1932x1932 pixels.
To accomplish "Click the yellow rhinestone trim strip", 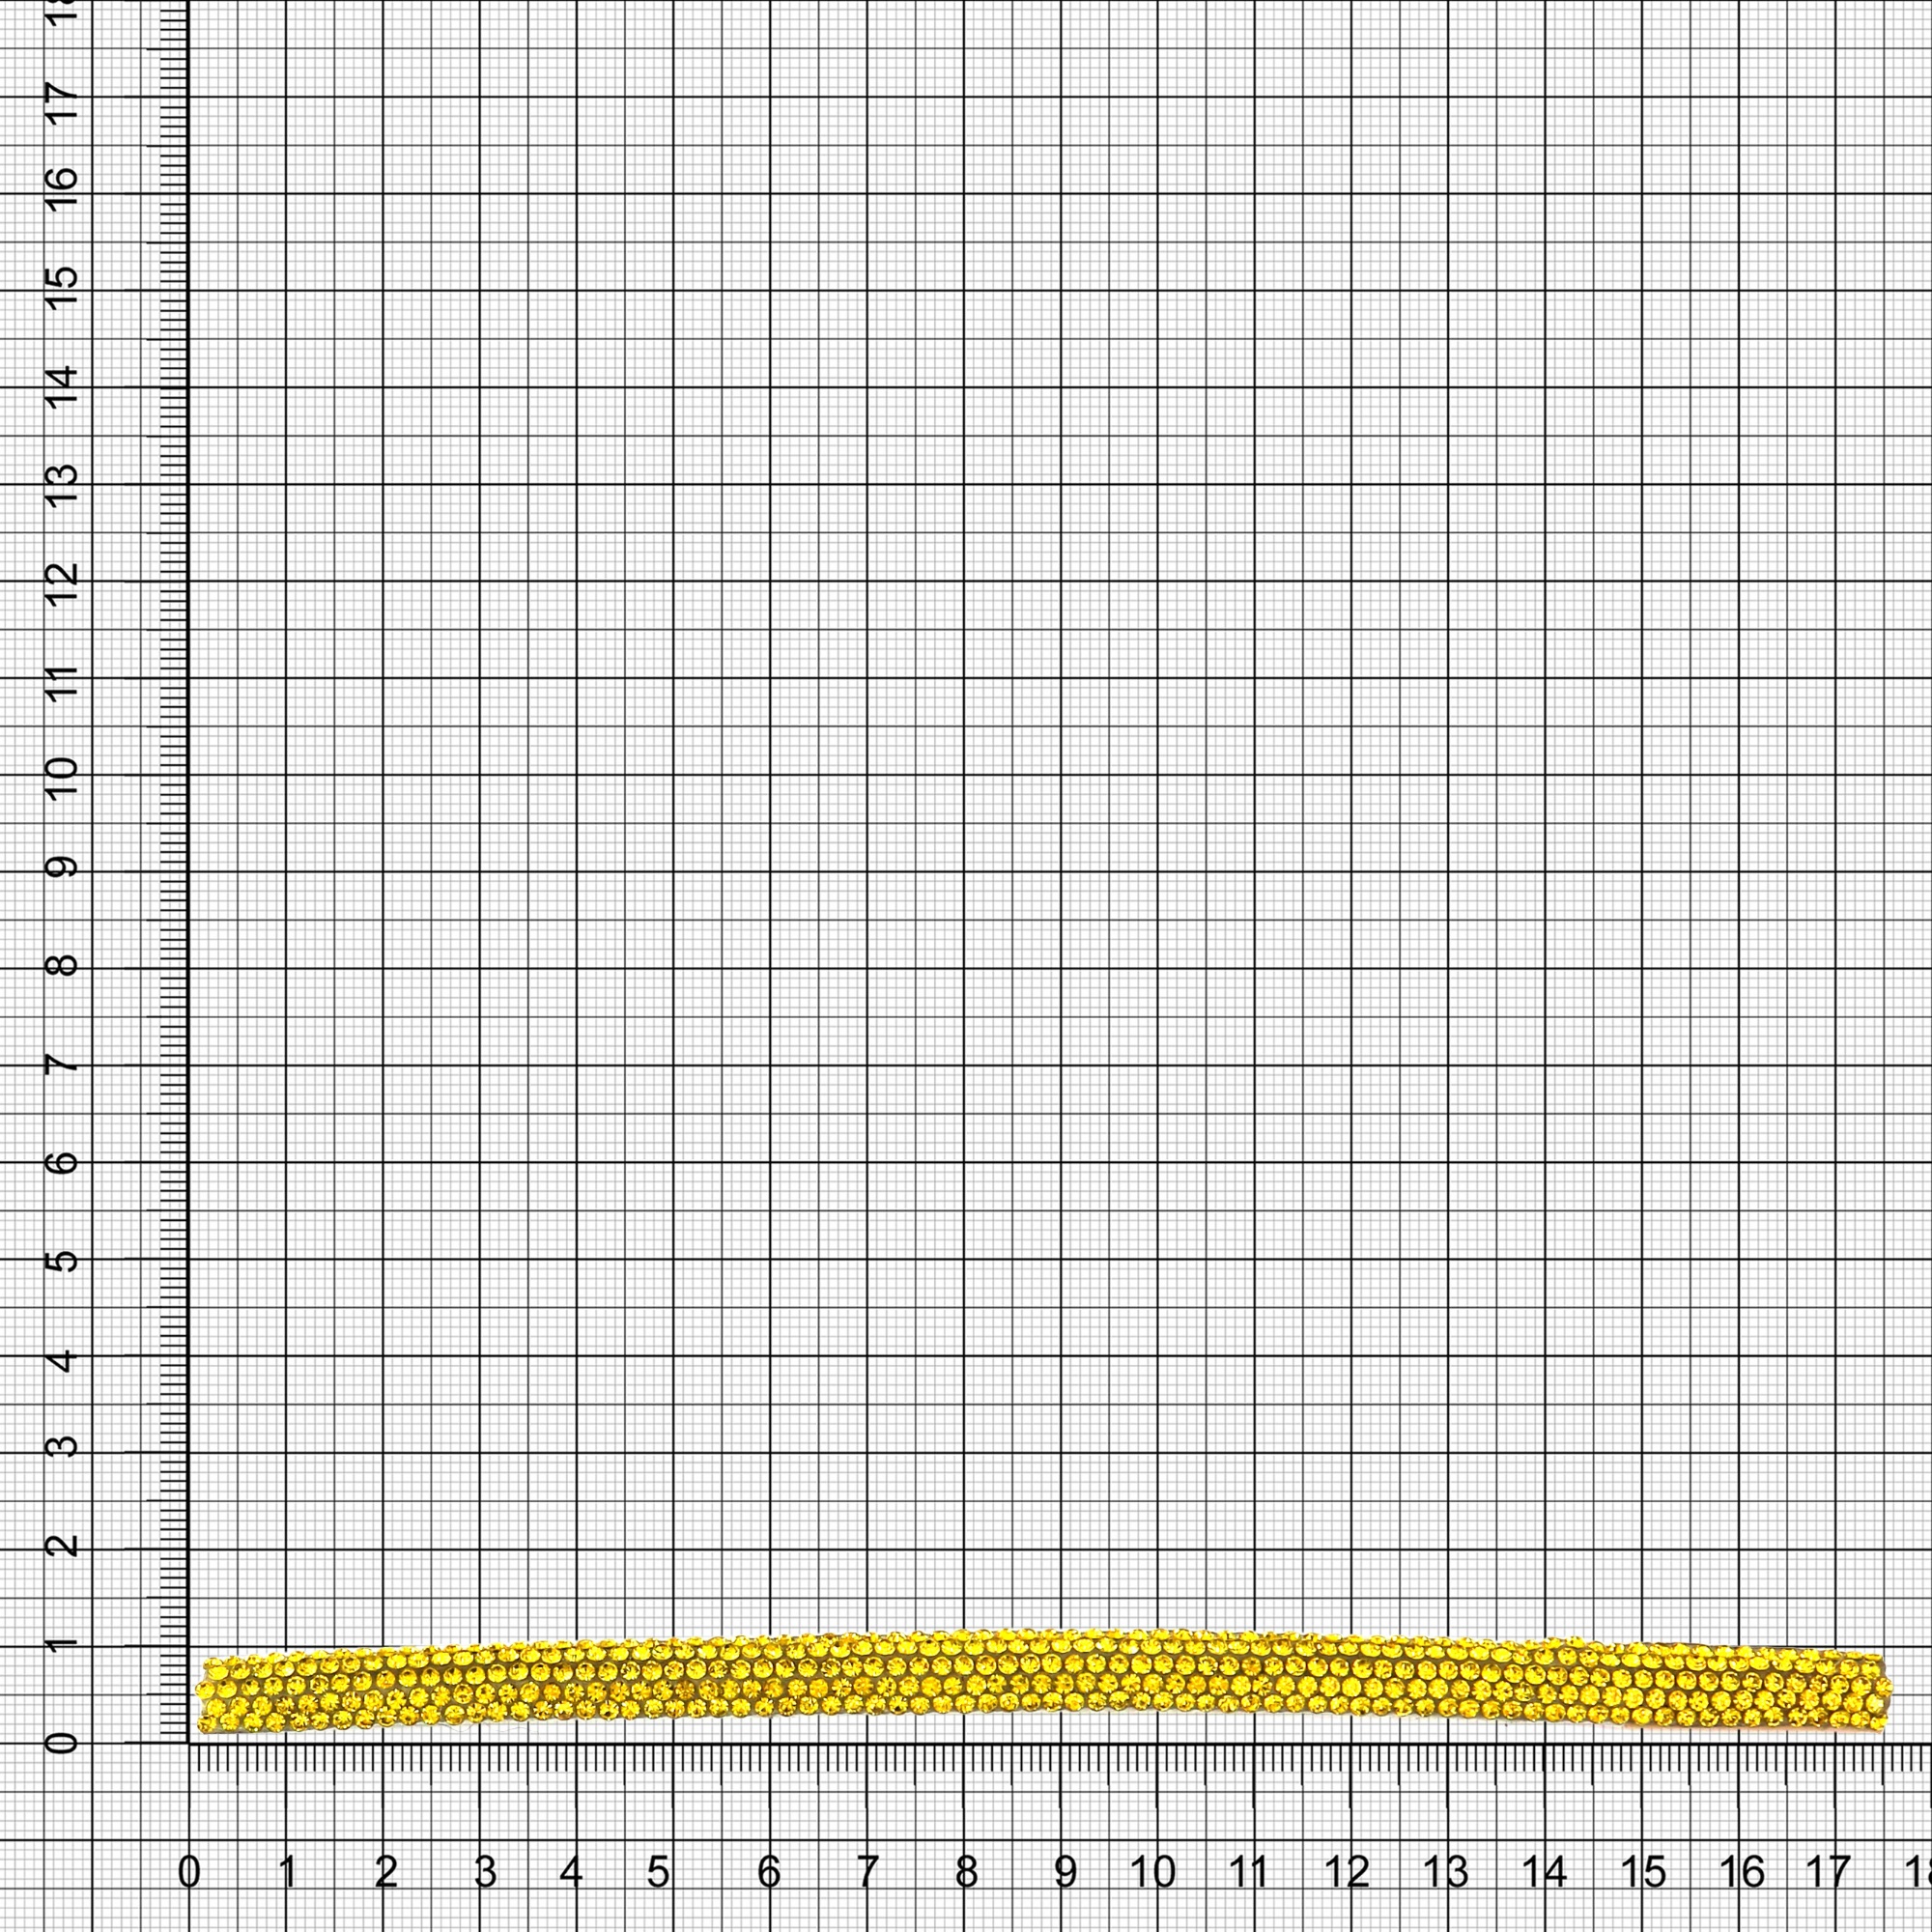I will pyautogui.click(x=1044, y=1682).
